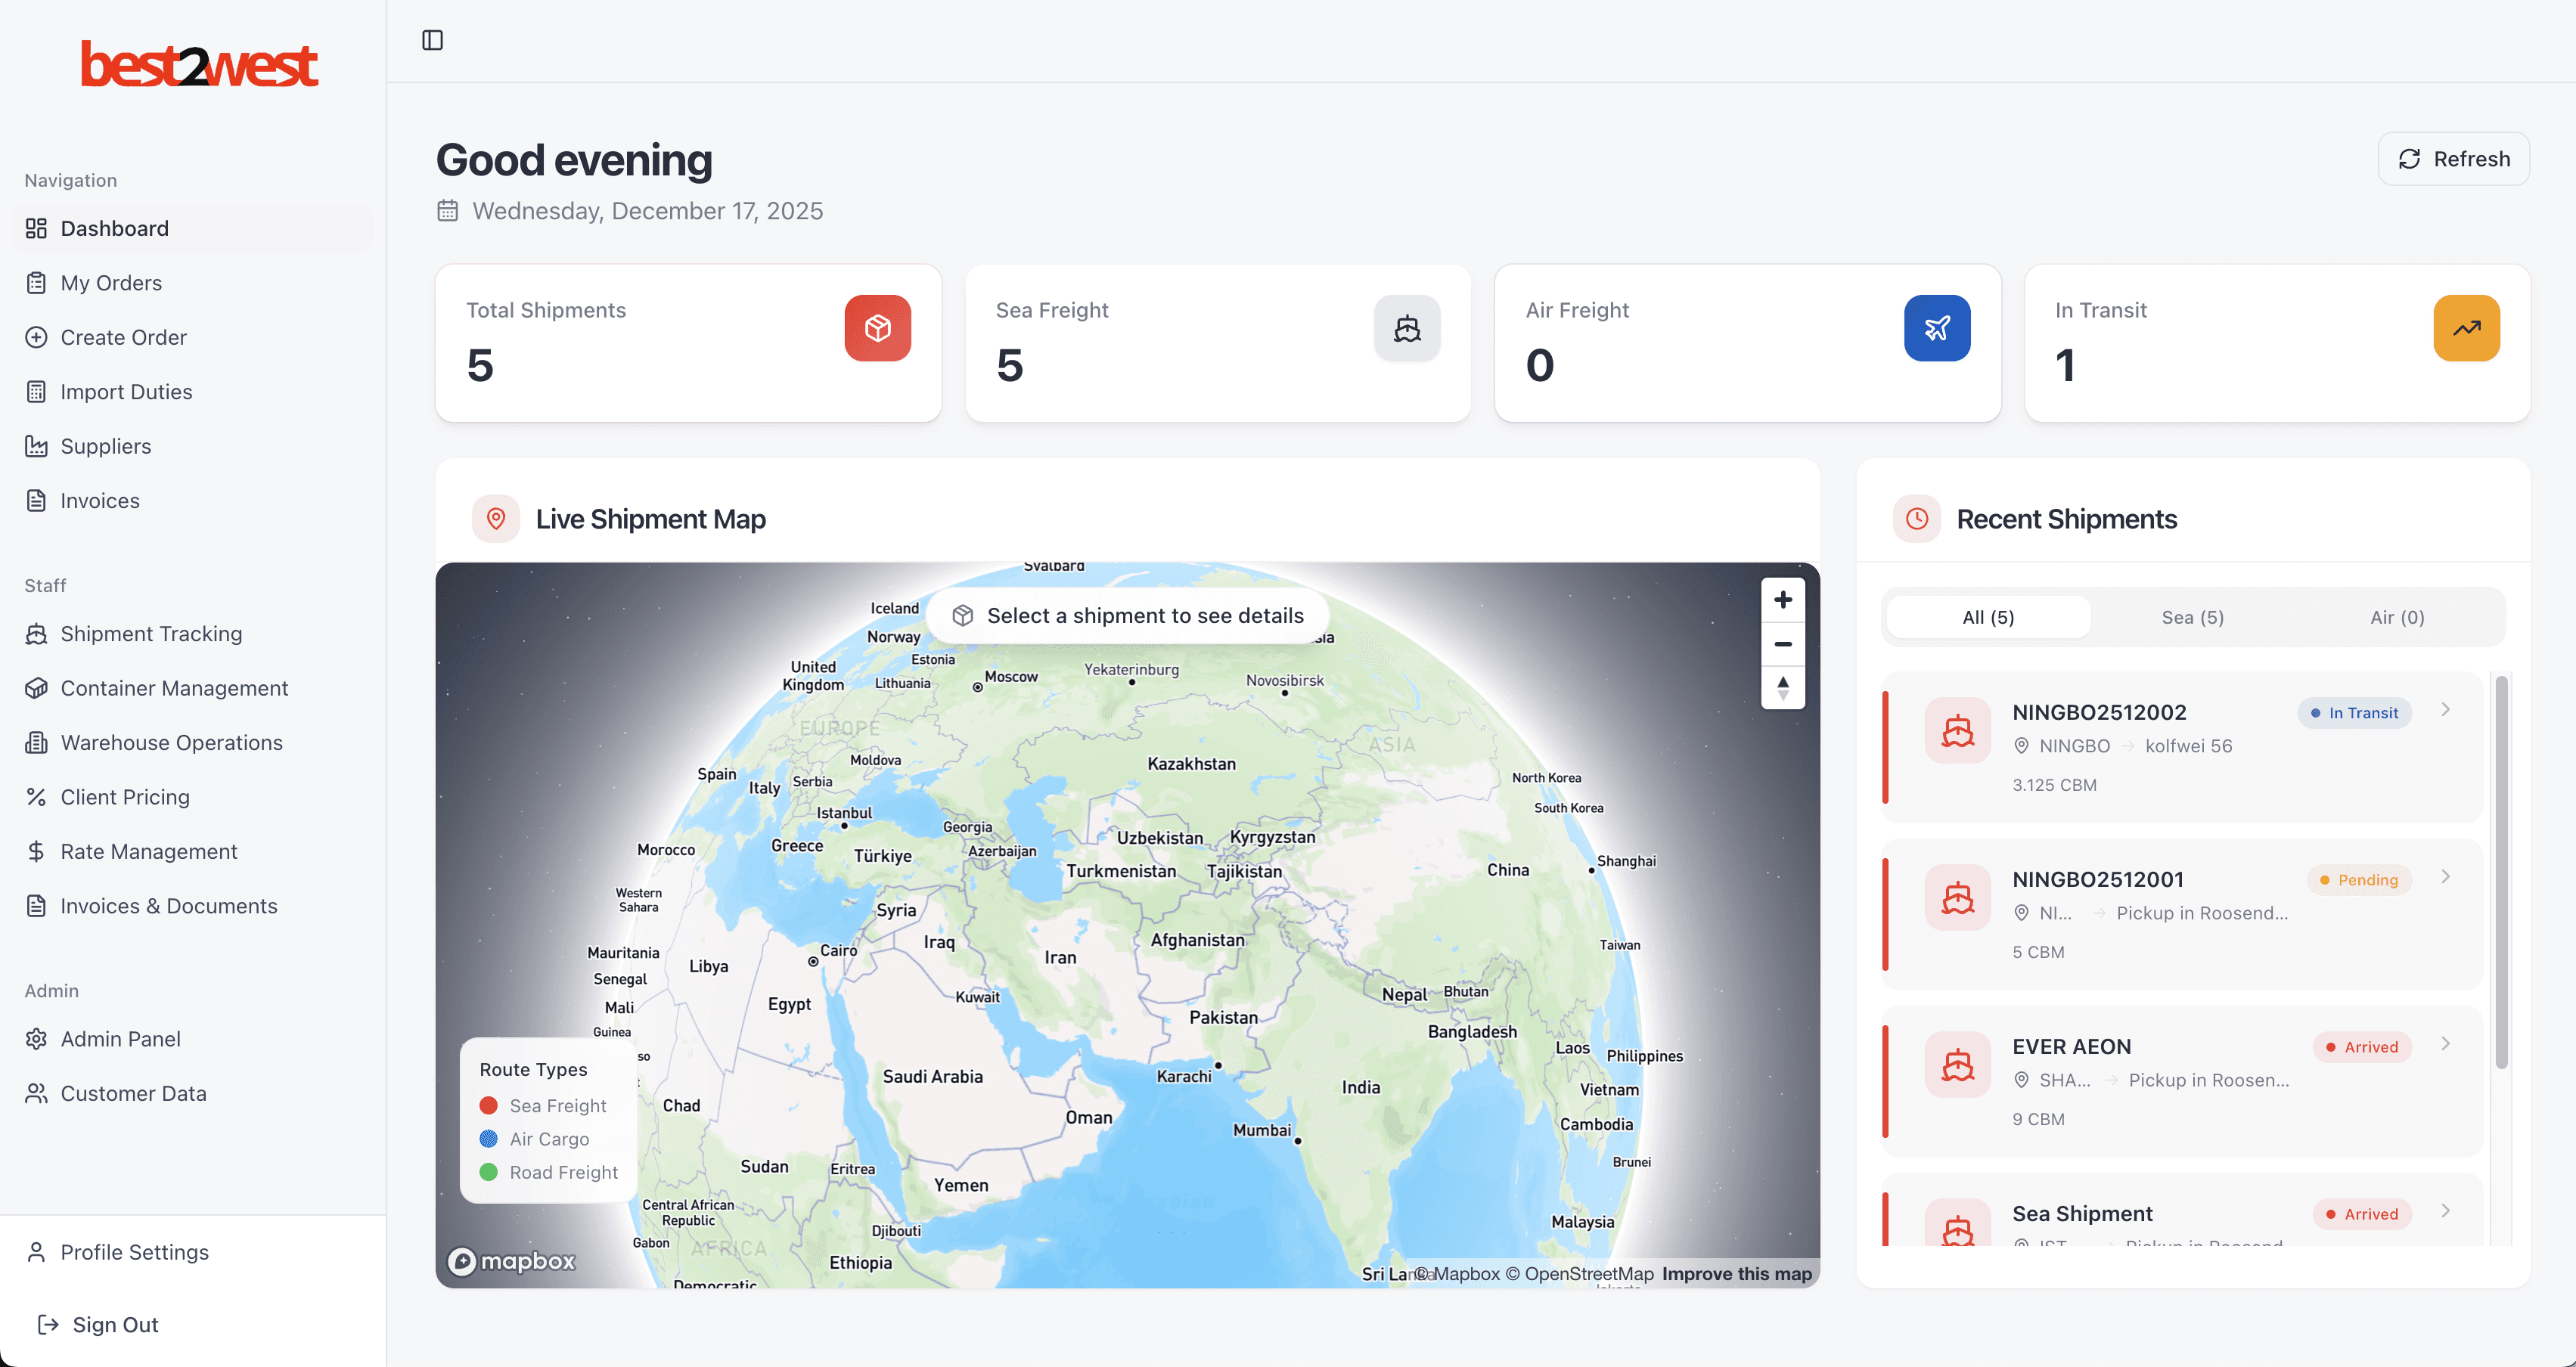Expand details for shipment NINGBO2512002
Image resolution: width=2576 pixels, height=1367 pixels.
pos(2447,711)
